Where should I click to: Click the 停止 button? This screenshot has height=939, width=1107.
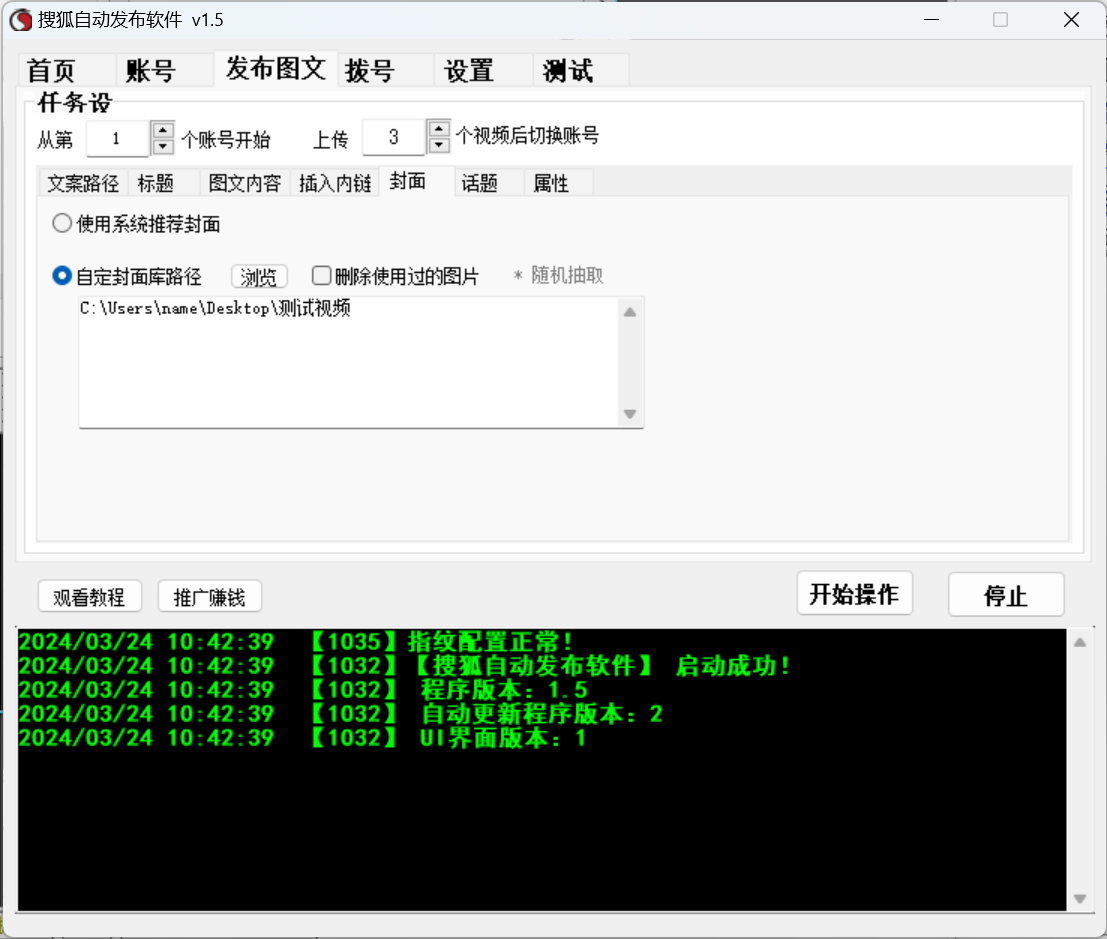1006,595
